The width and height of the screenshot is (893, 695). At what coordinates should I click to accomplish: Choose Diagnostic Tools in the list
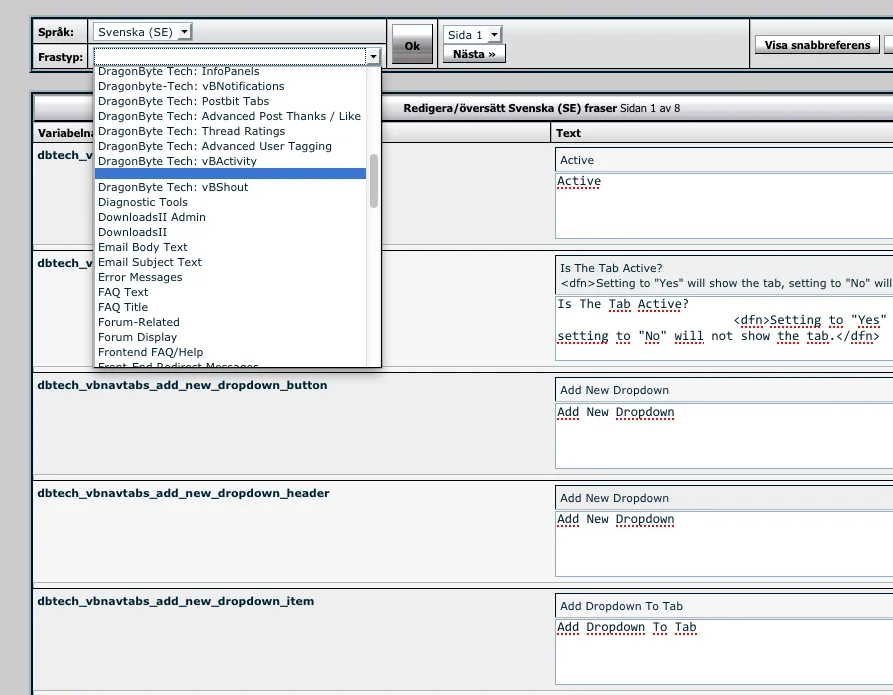pos(230,202)
